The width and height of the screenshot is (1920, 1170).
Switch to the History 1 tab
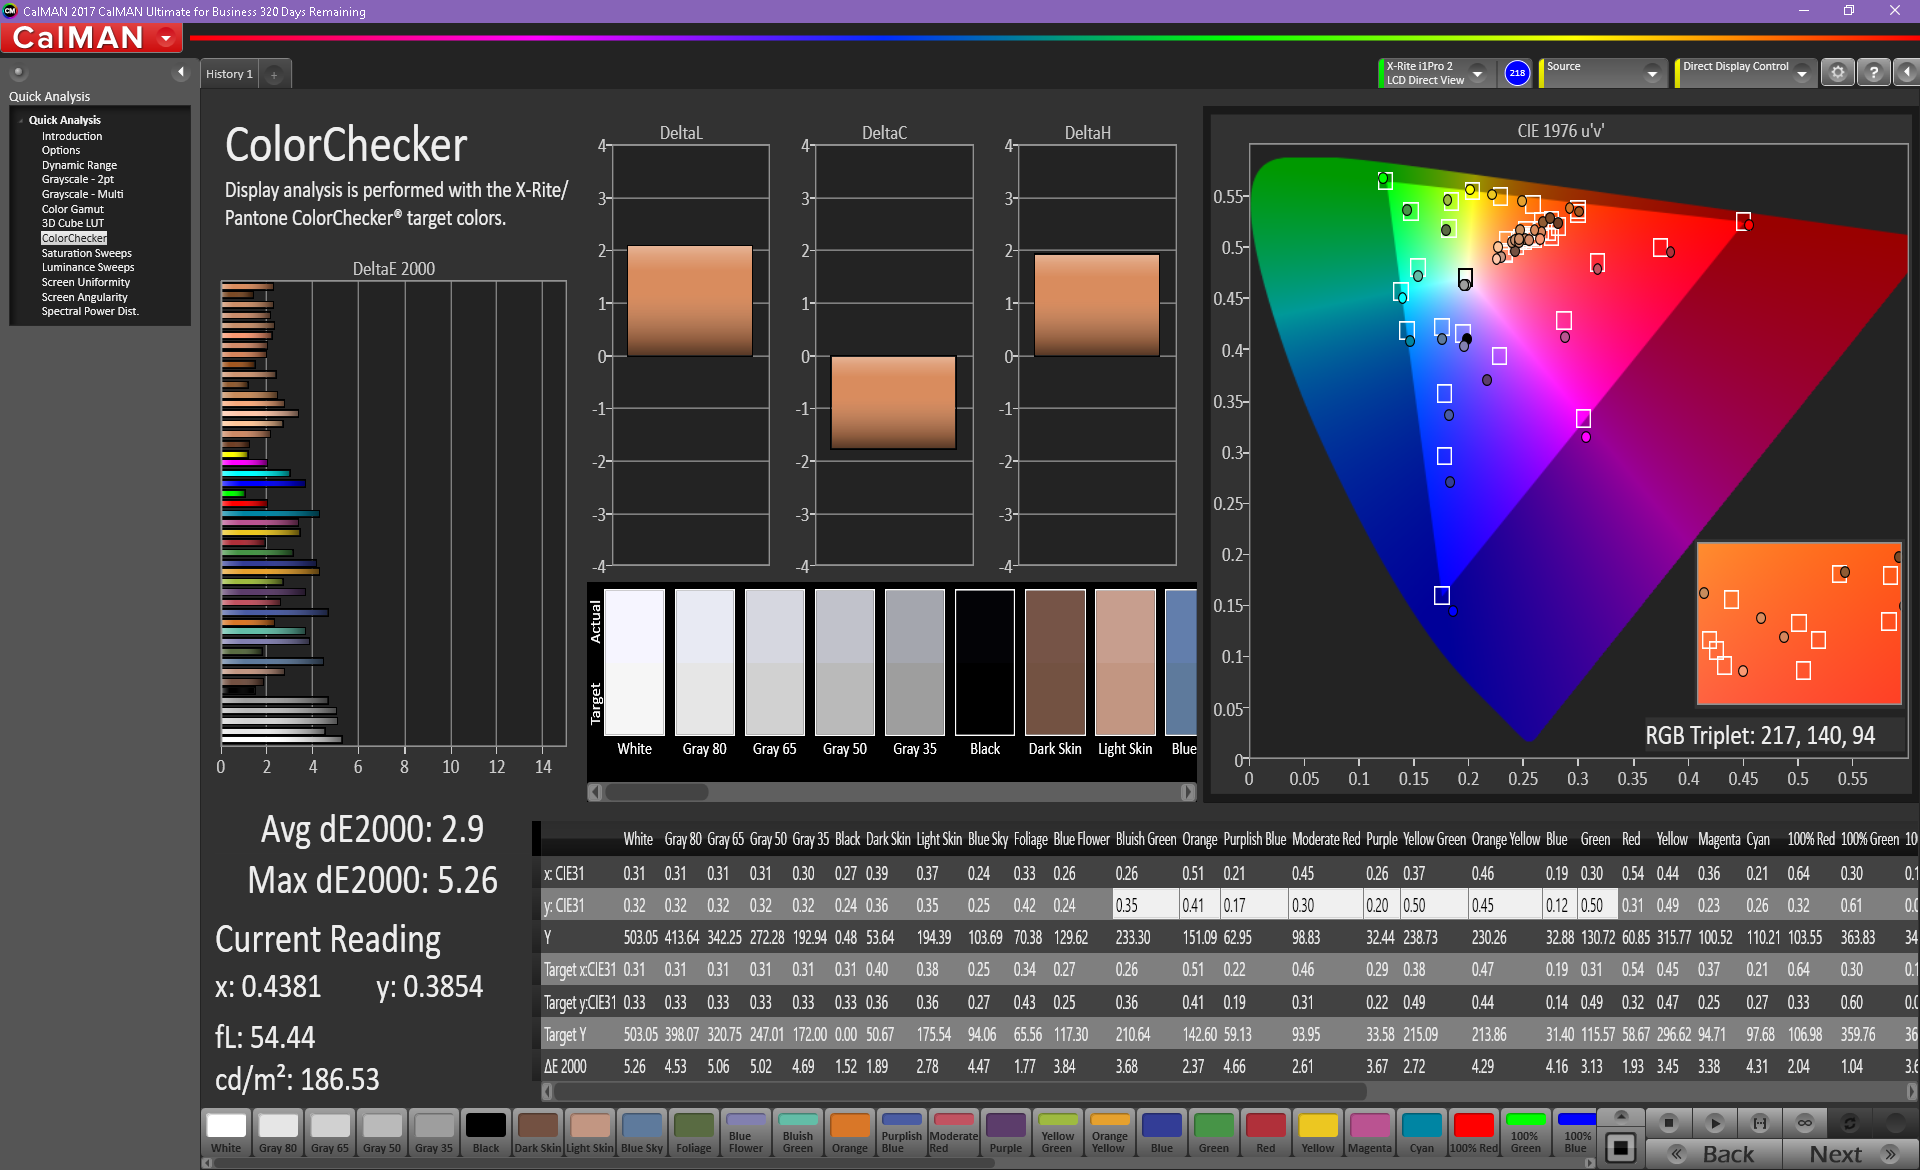[x=229, y=74]
